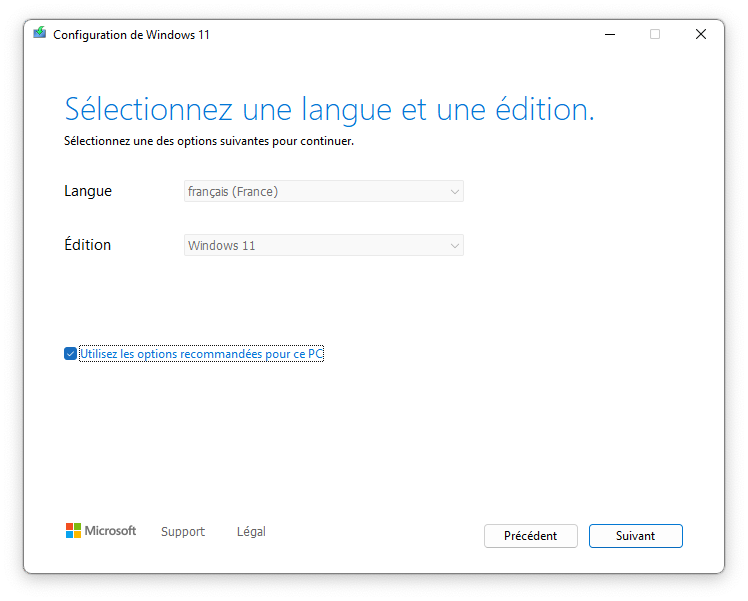
Task: Open the Langue dropdown
Action: pos(323,191)
